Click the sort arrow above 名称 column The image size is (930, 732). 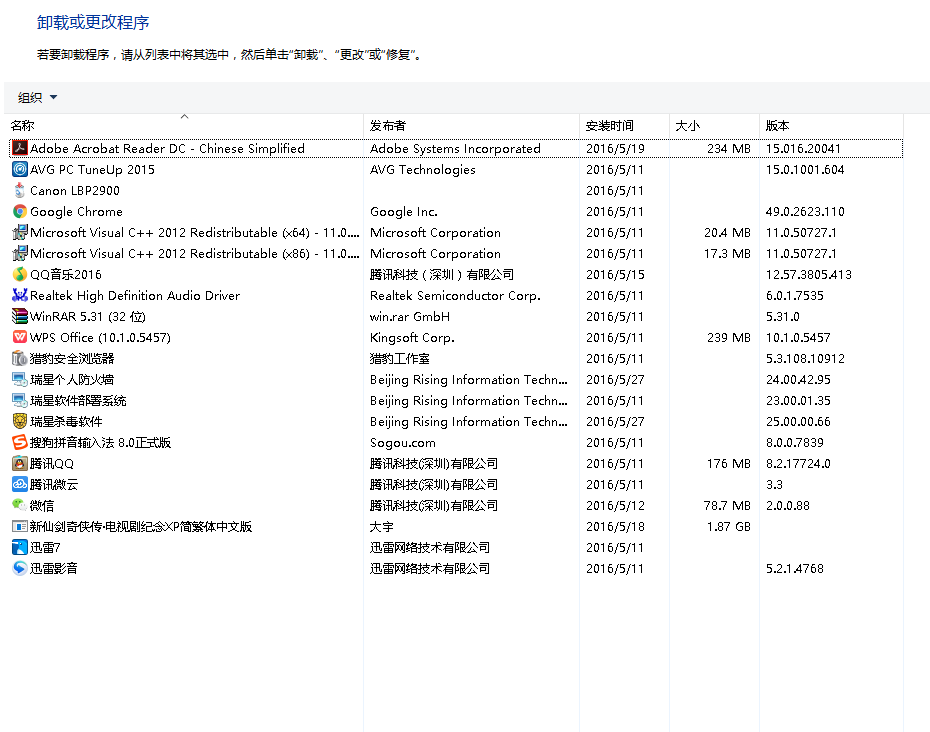click(184, 116)
